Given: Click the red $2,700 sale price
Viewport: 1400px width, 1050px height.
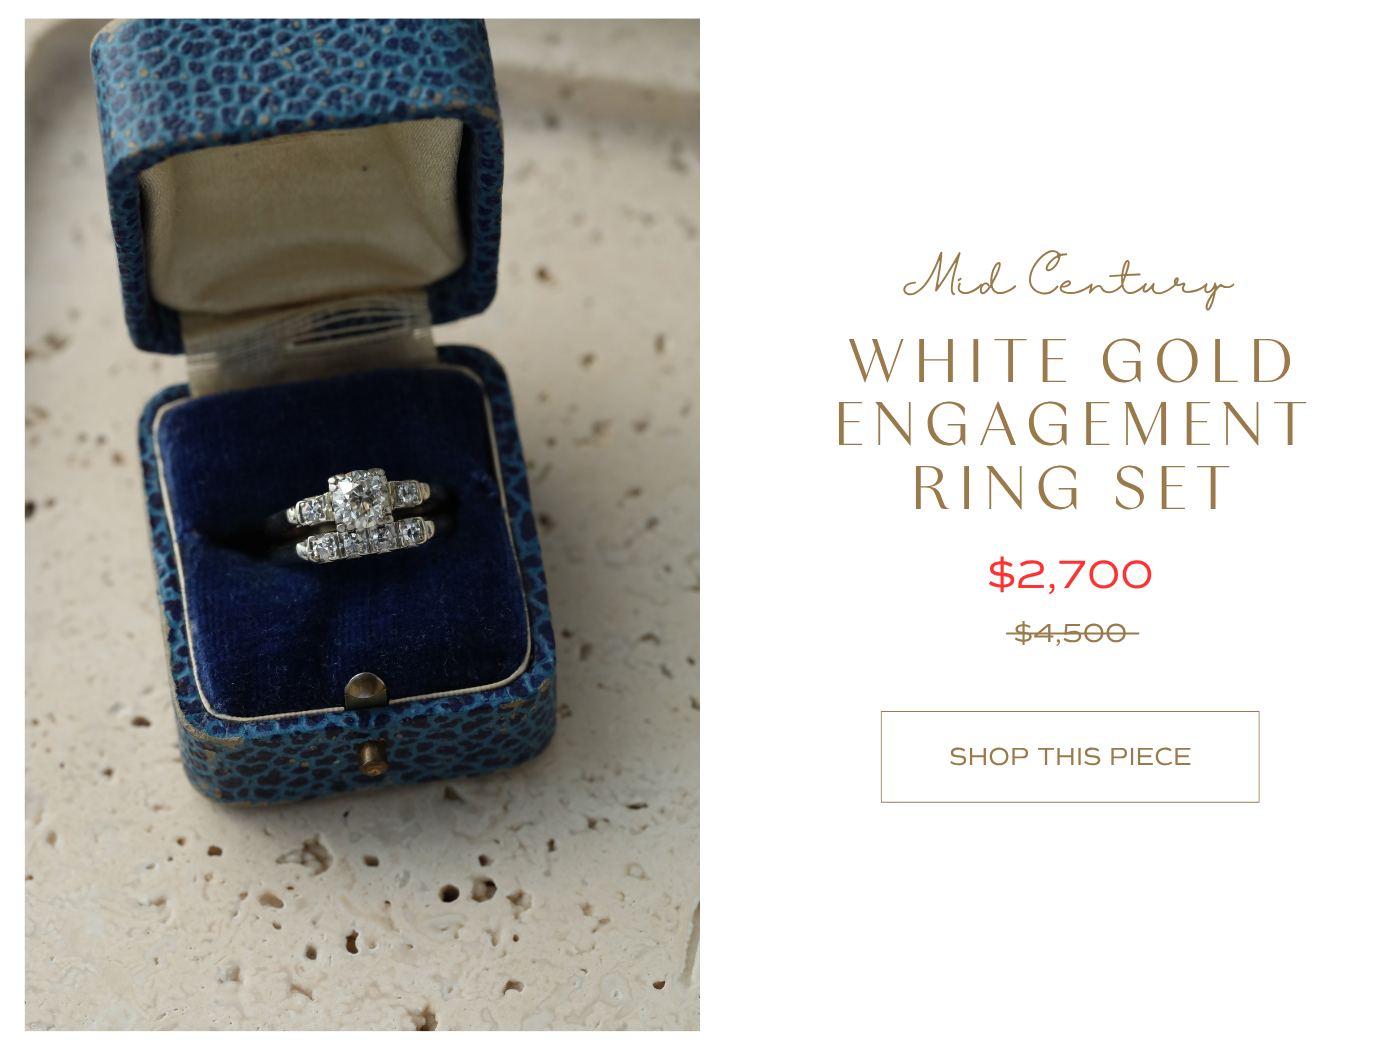Looking at the screenshot, I should tap(1070, 575).
